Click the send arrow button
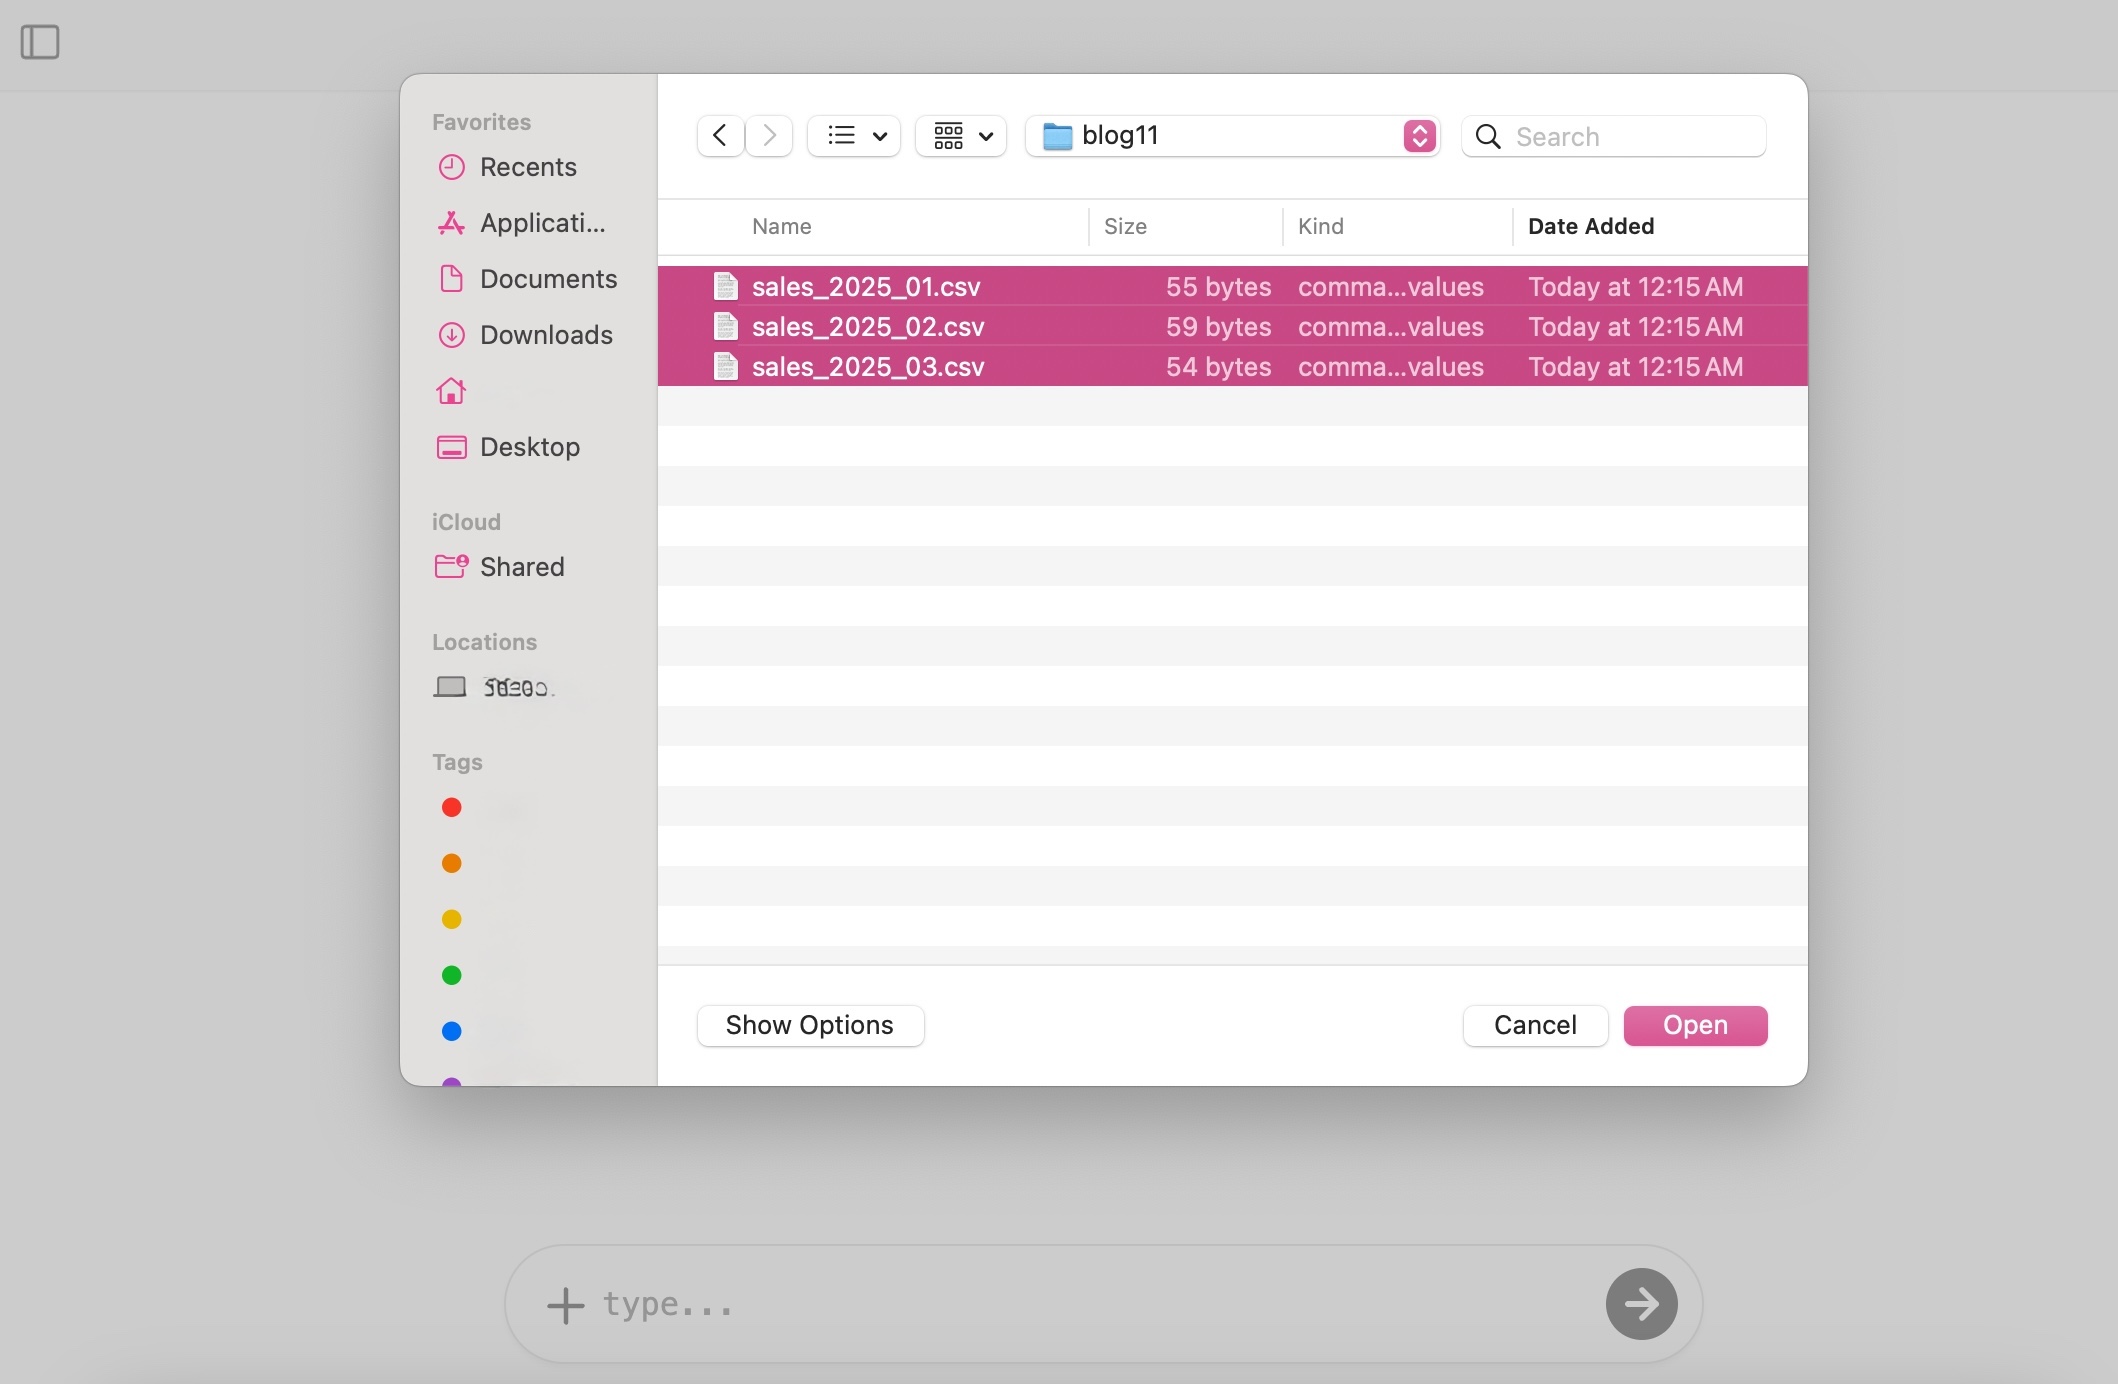This screenshot has width=2118, height=1384. 1641,1304
